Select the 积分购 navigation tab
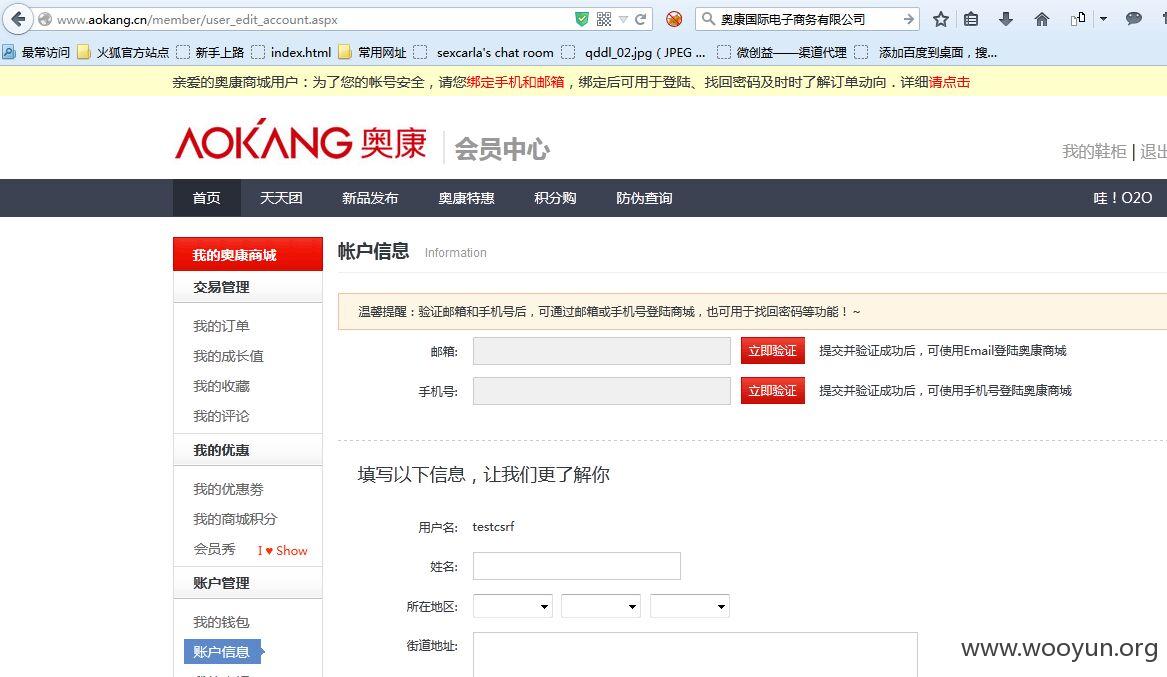The image size is (1167, 677). point(555,198)
